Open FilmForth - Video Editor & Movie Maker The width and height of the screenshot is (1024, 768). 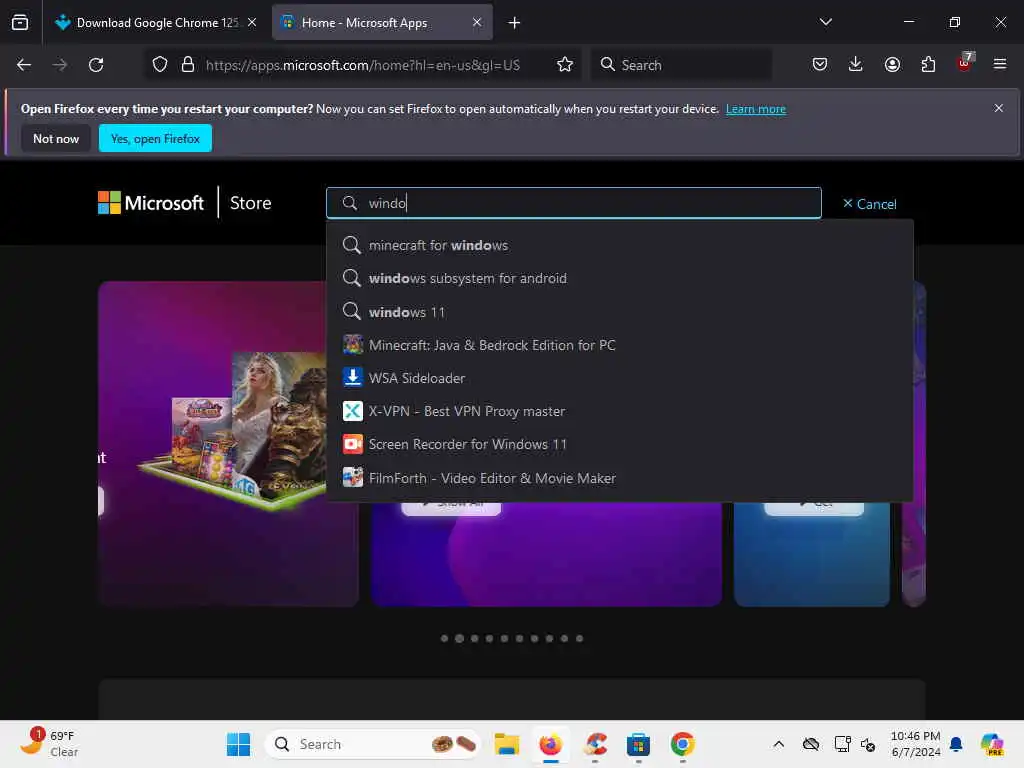coord(620,478)
